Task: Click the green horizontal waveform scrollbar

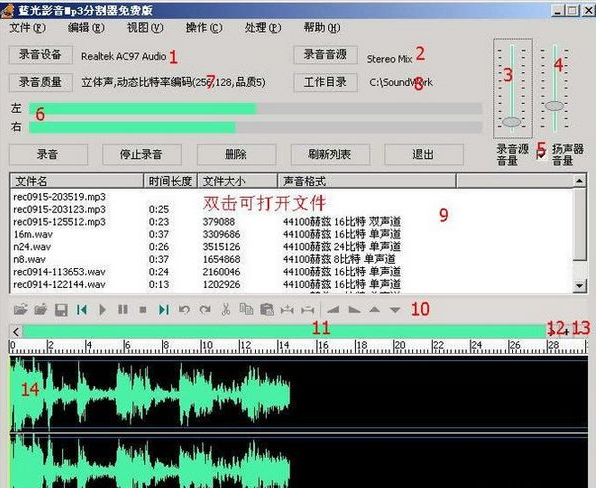Action: point(285,331)
